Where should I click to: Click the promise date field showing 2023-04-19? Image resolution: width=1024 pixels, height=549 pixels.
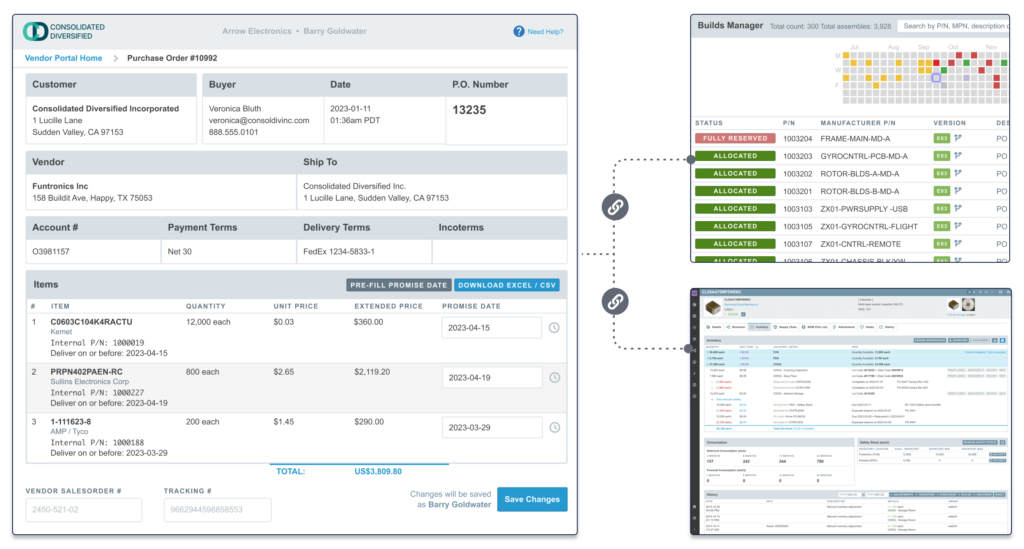pyautogui.click(x=492, y=377)
